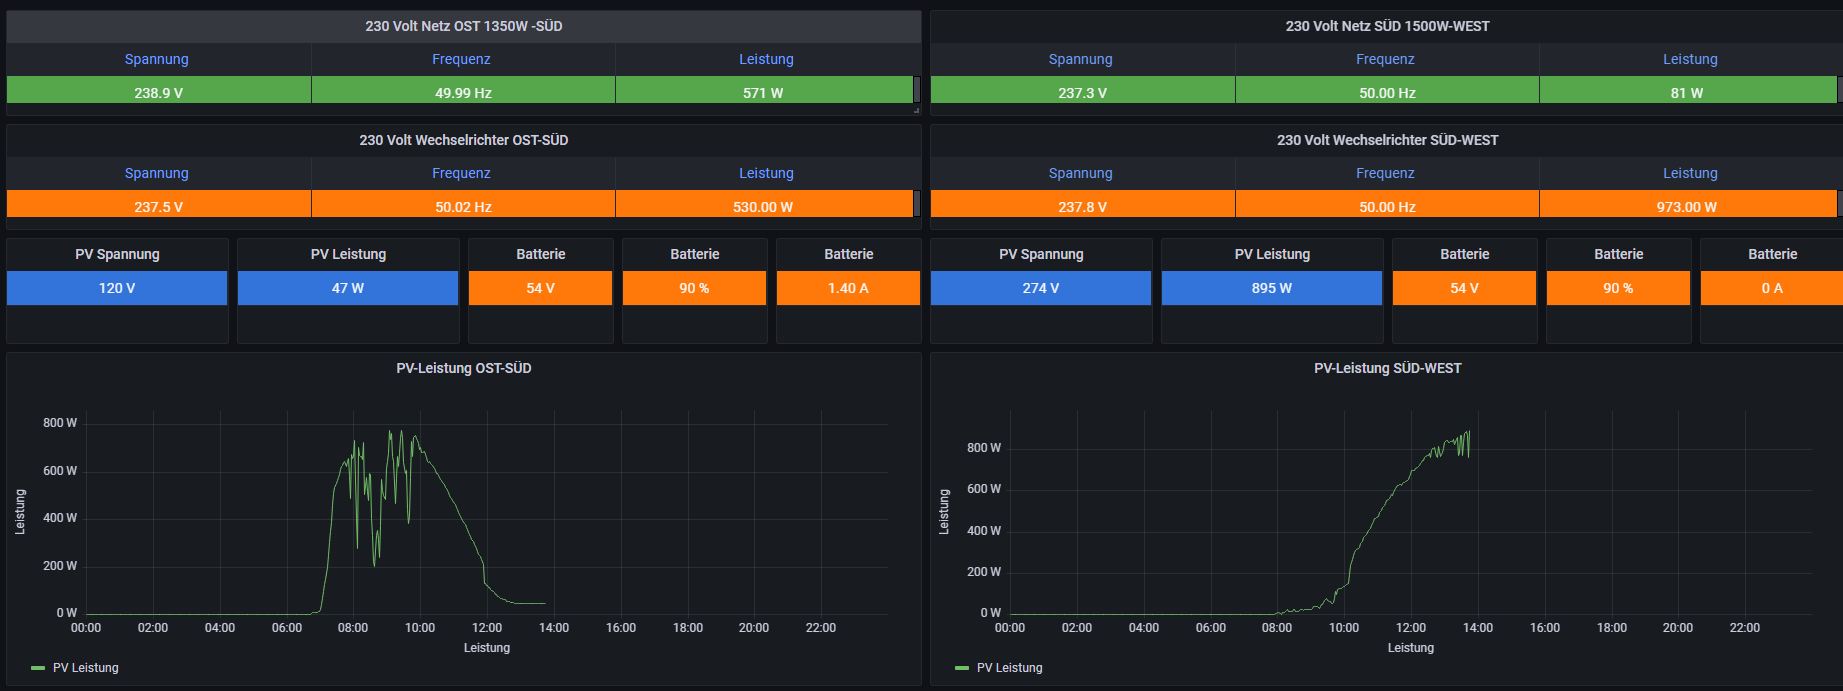Open PV-Leistung SÜD-WEST graph title menu
Viewport: 1843px width, 691px height.
pos(1387,368)
